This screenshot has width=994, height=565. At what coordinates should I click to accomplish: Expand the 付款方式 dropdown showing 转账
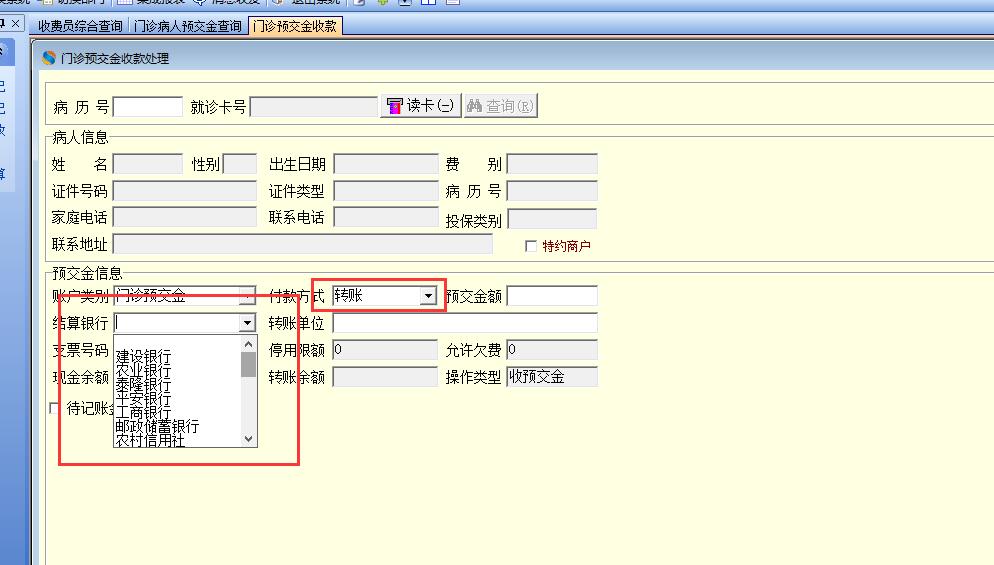429,295
